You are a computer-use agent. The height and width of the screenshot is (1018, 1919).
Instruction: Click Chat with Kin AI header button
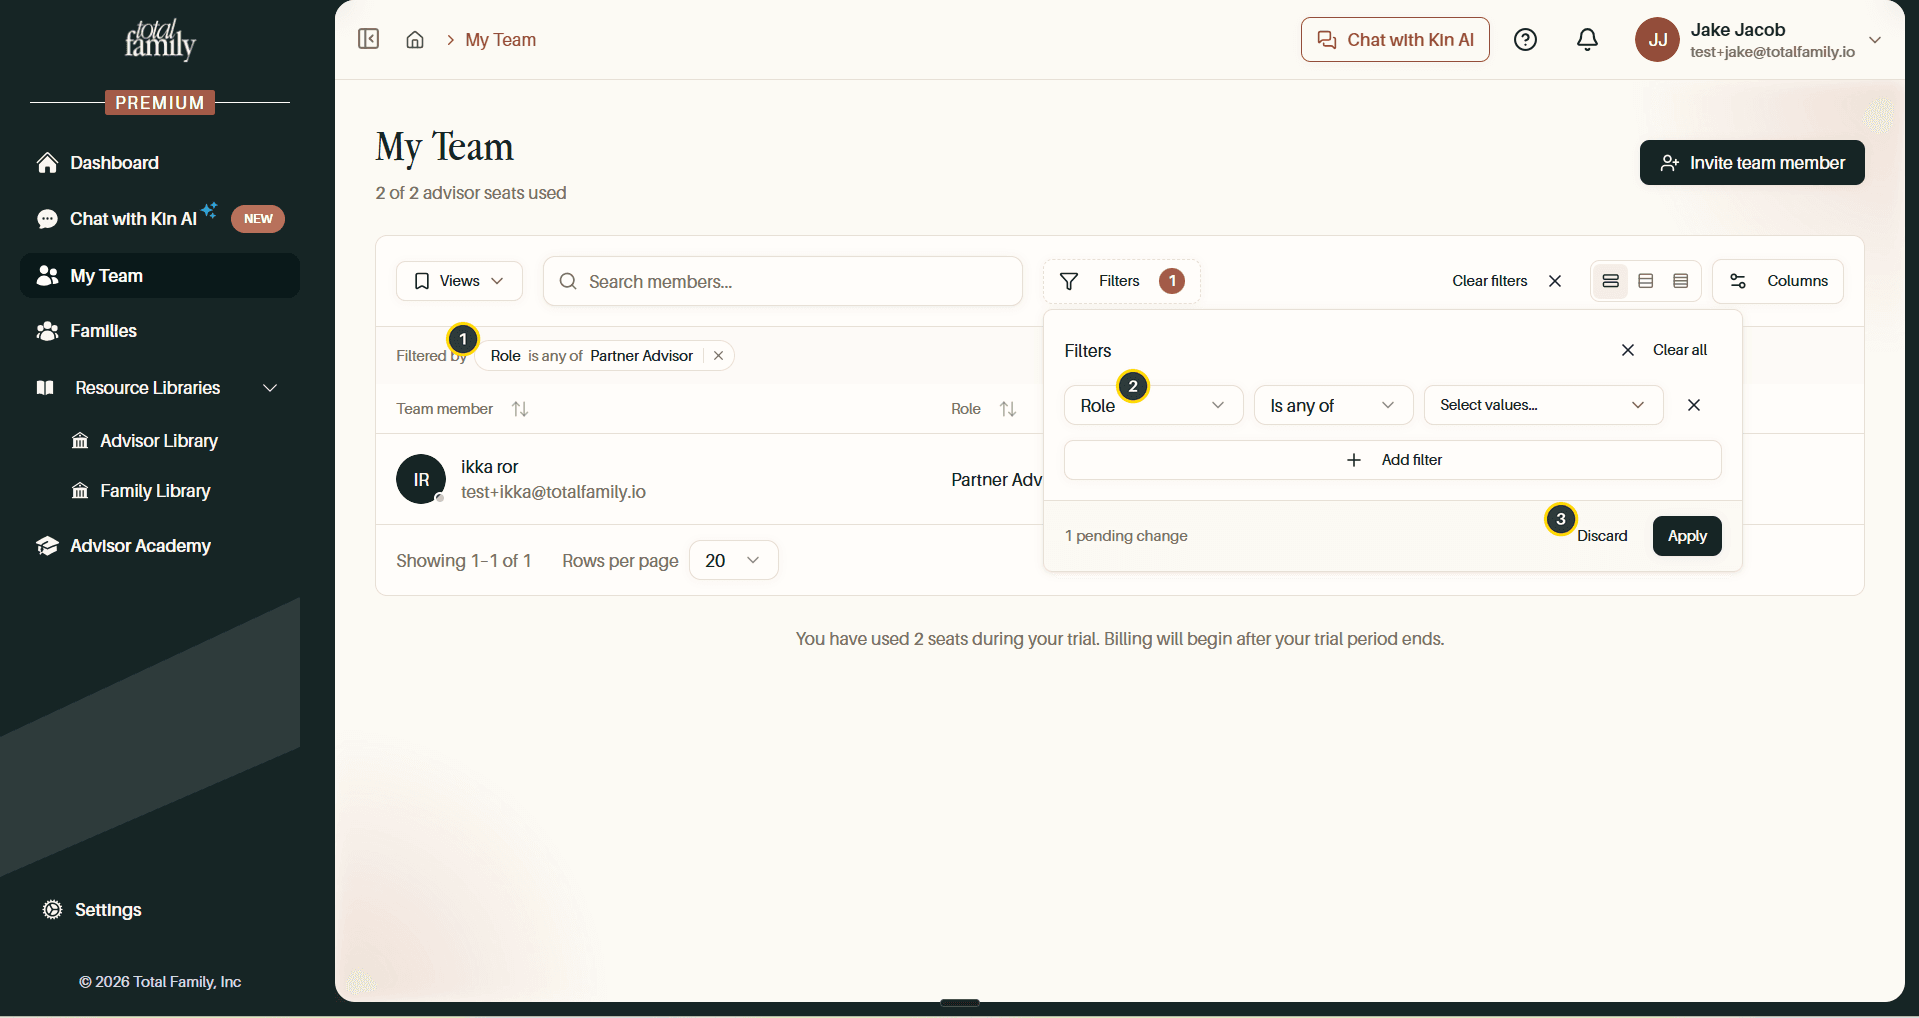(1395, 40)
